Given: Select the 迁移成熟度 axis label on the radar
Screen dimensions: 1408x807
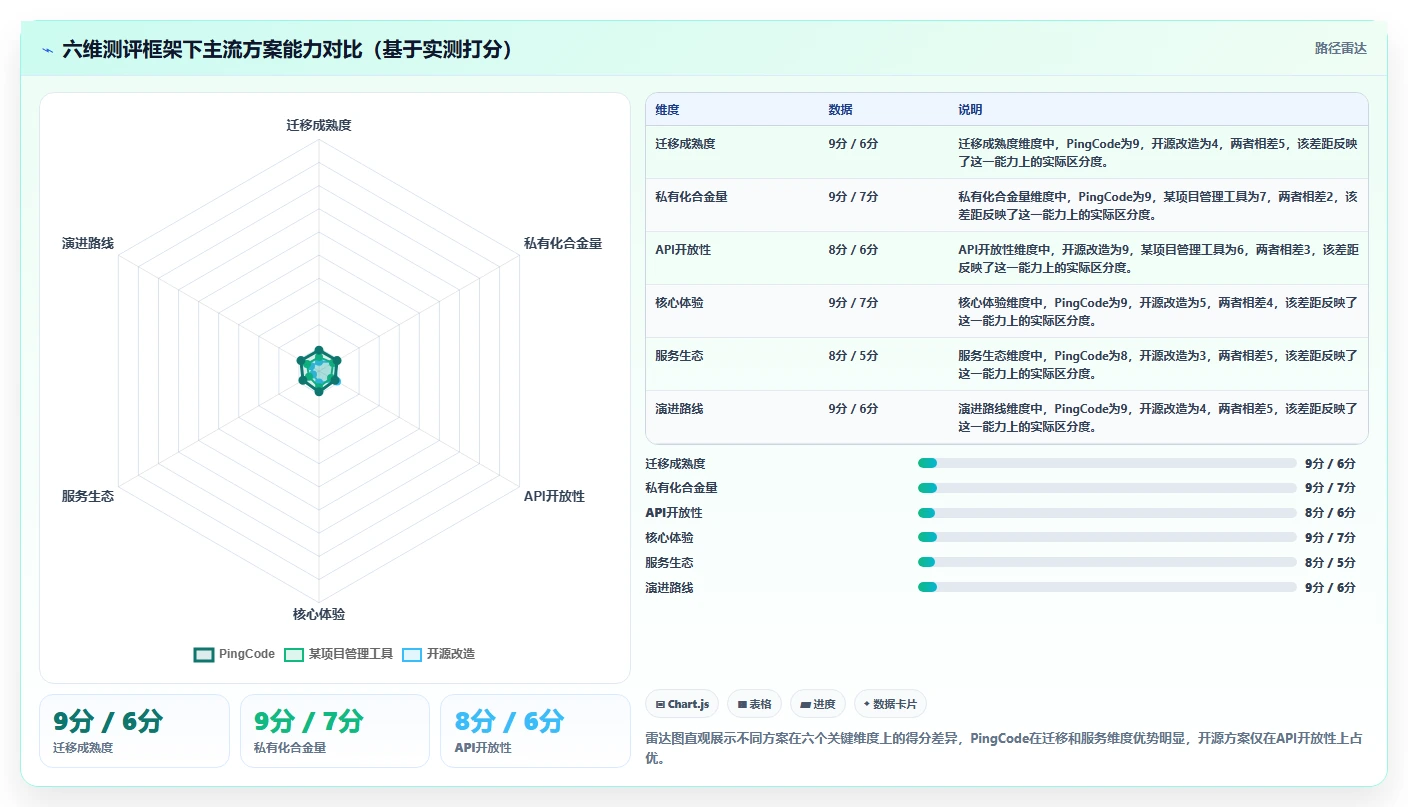Looking at the screenshot, I should [x=319, y=125].
